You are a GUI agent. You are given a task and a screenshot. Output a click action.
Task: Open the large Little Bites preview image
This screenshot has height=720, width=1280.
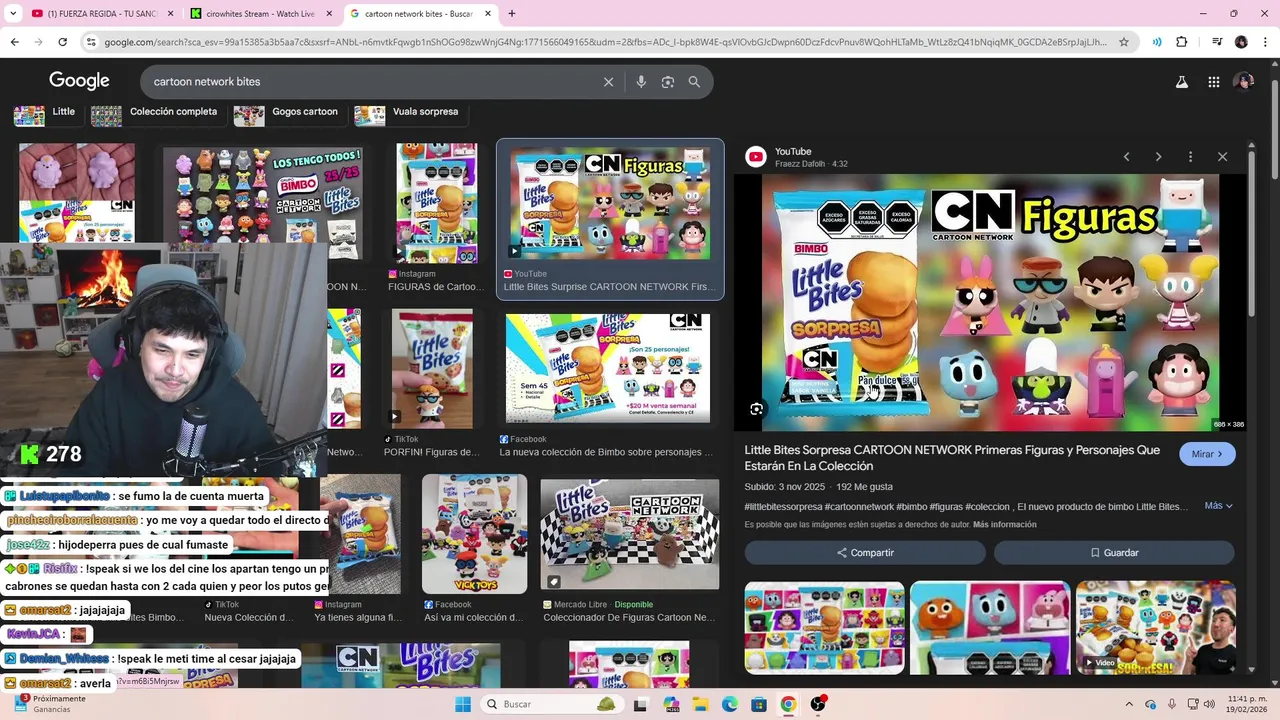tap(991, 303)
